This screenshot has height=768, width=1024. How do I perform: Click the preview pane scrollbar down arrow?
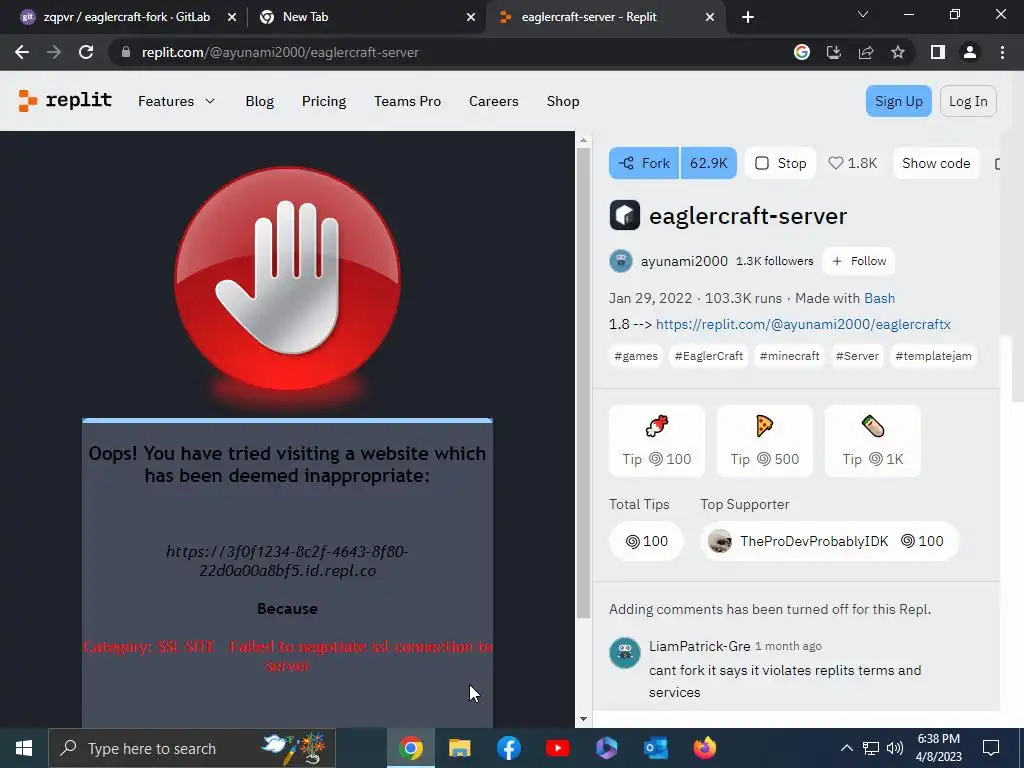click(583, 720)
